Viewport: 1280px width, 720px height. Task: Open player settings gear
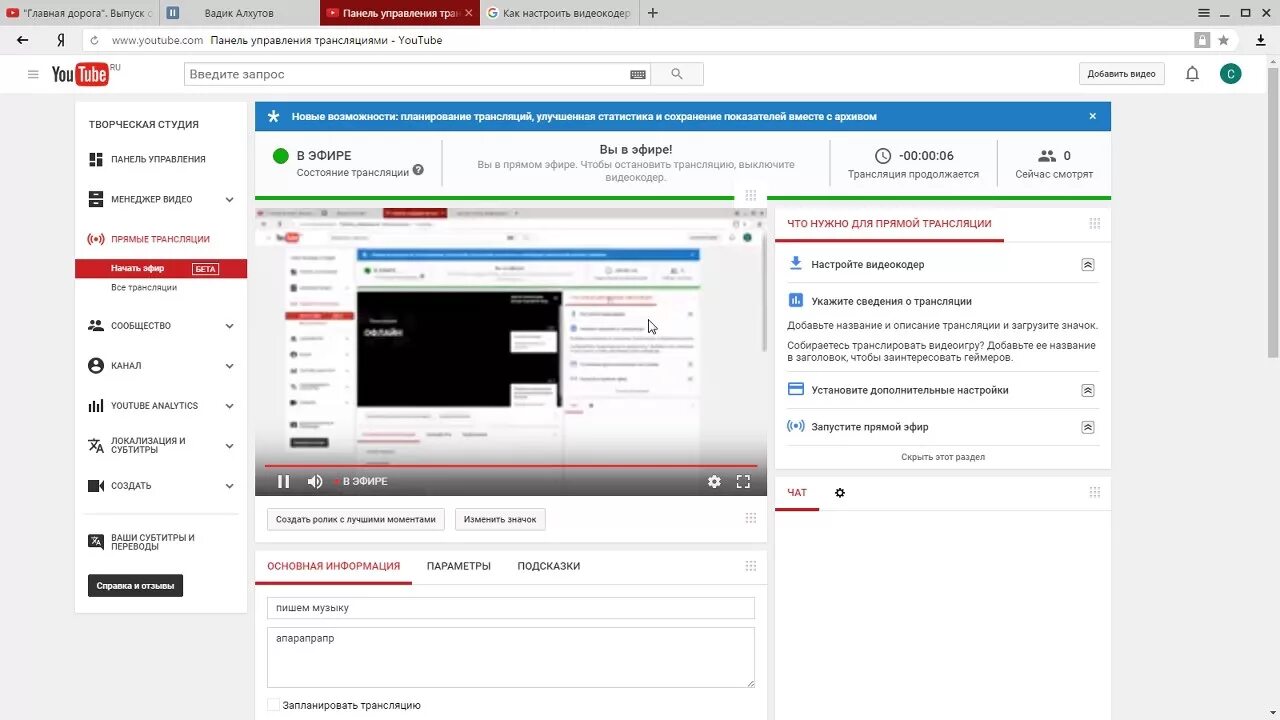pos(714,481)
